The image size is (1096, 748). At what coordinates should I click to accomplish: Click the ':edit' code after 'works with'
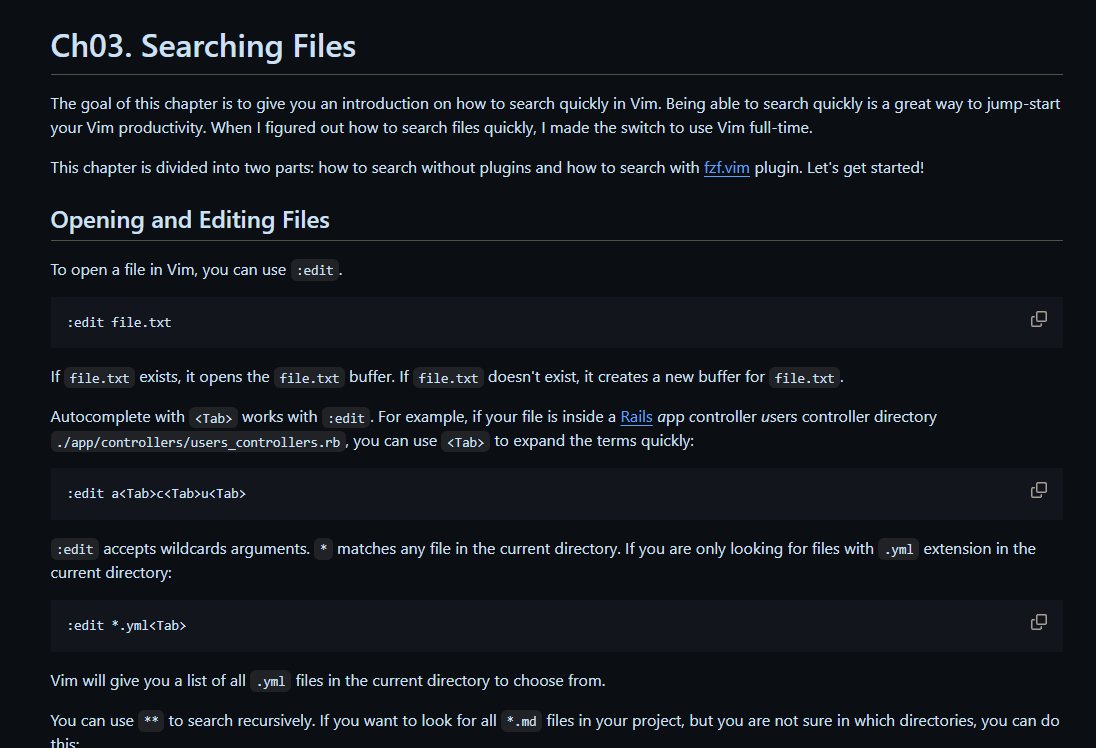[x=345, y=417]
